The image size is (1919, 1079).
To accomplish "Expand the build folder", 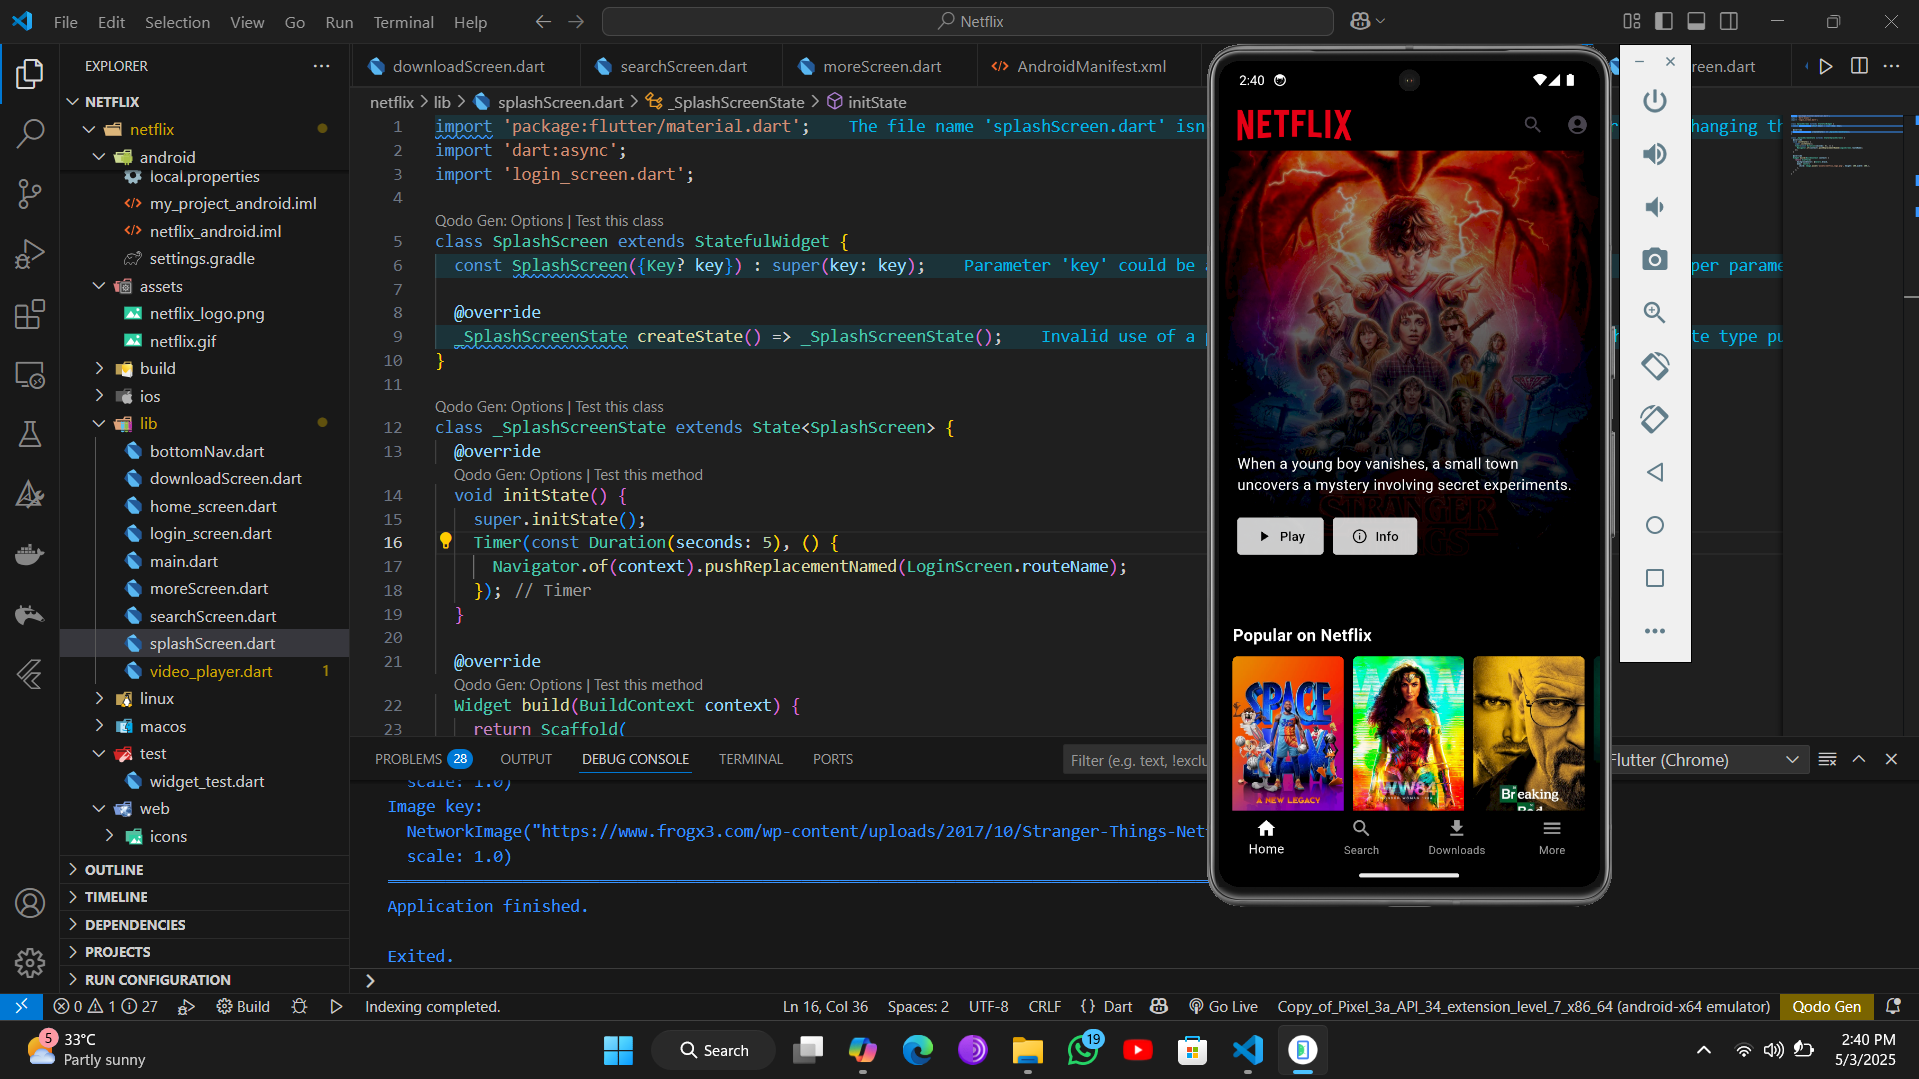I will [157, 368].
